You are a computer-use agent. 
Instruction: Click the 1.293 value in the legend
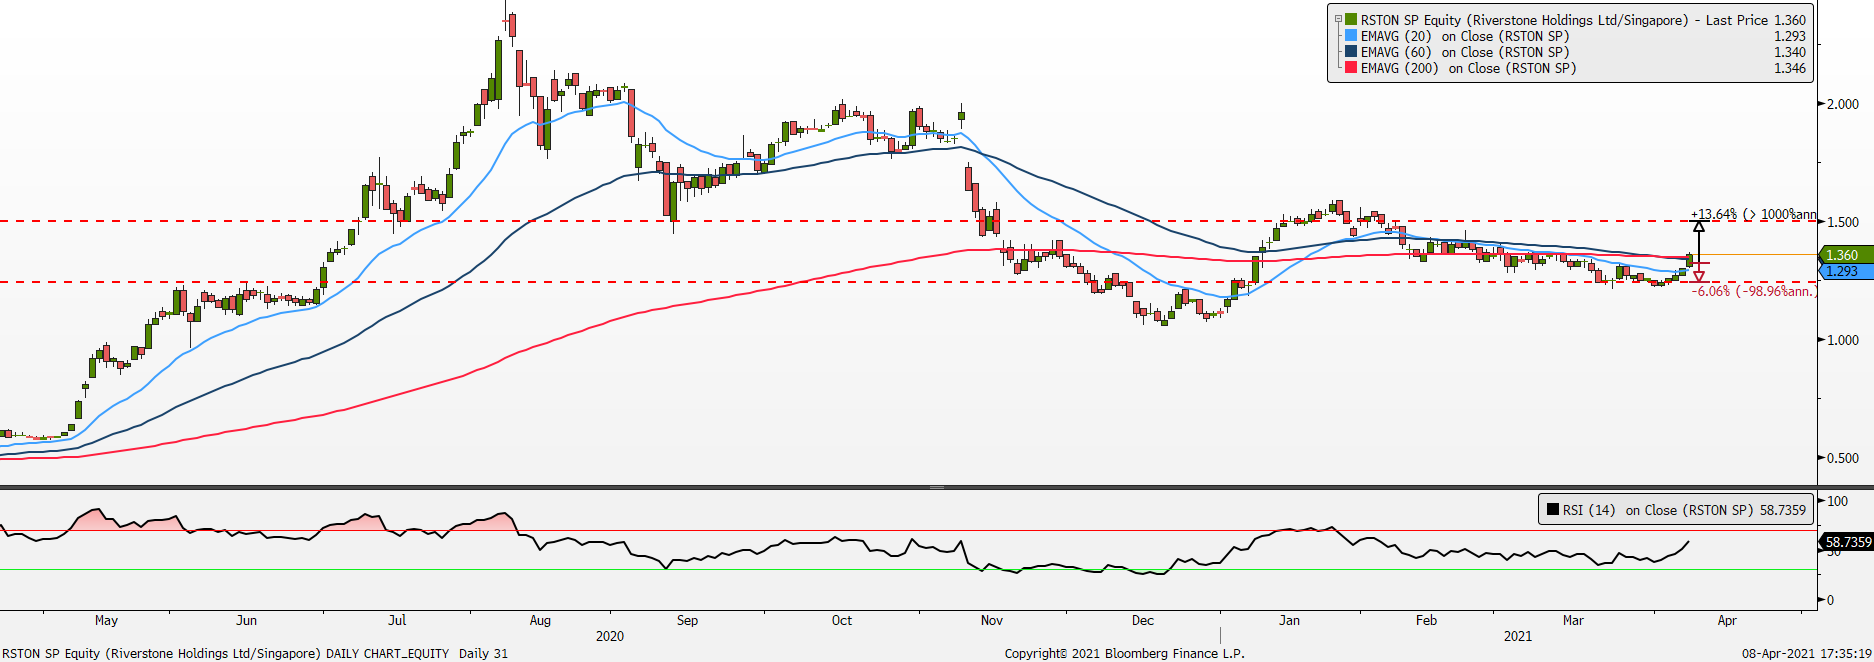click(x=1790, y=36)
